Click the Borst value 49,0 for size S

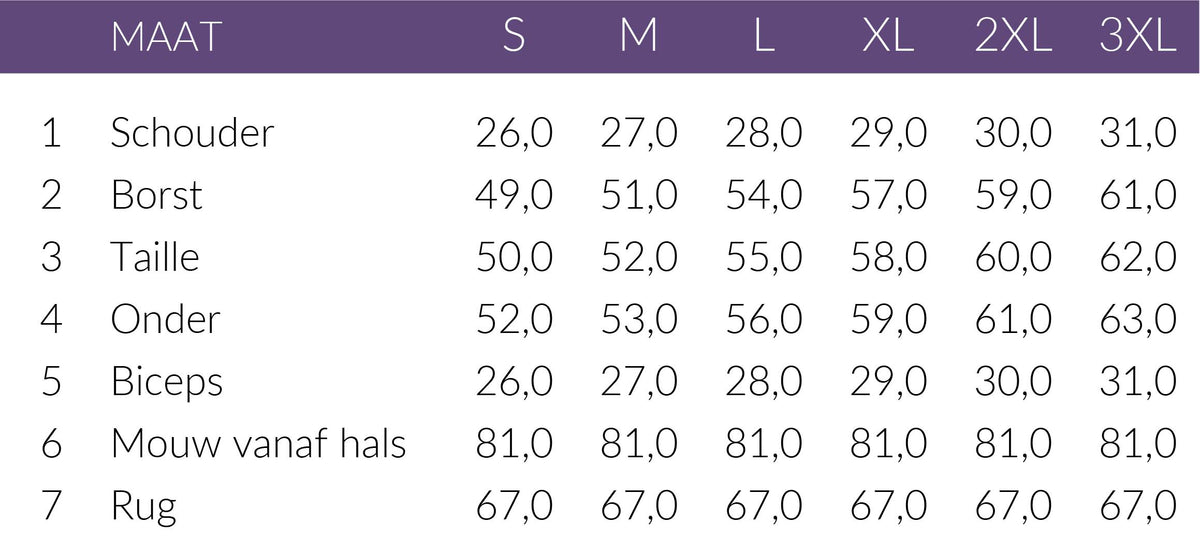(x=514, y=195)
